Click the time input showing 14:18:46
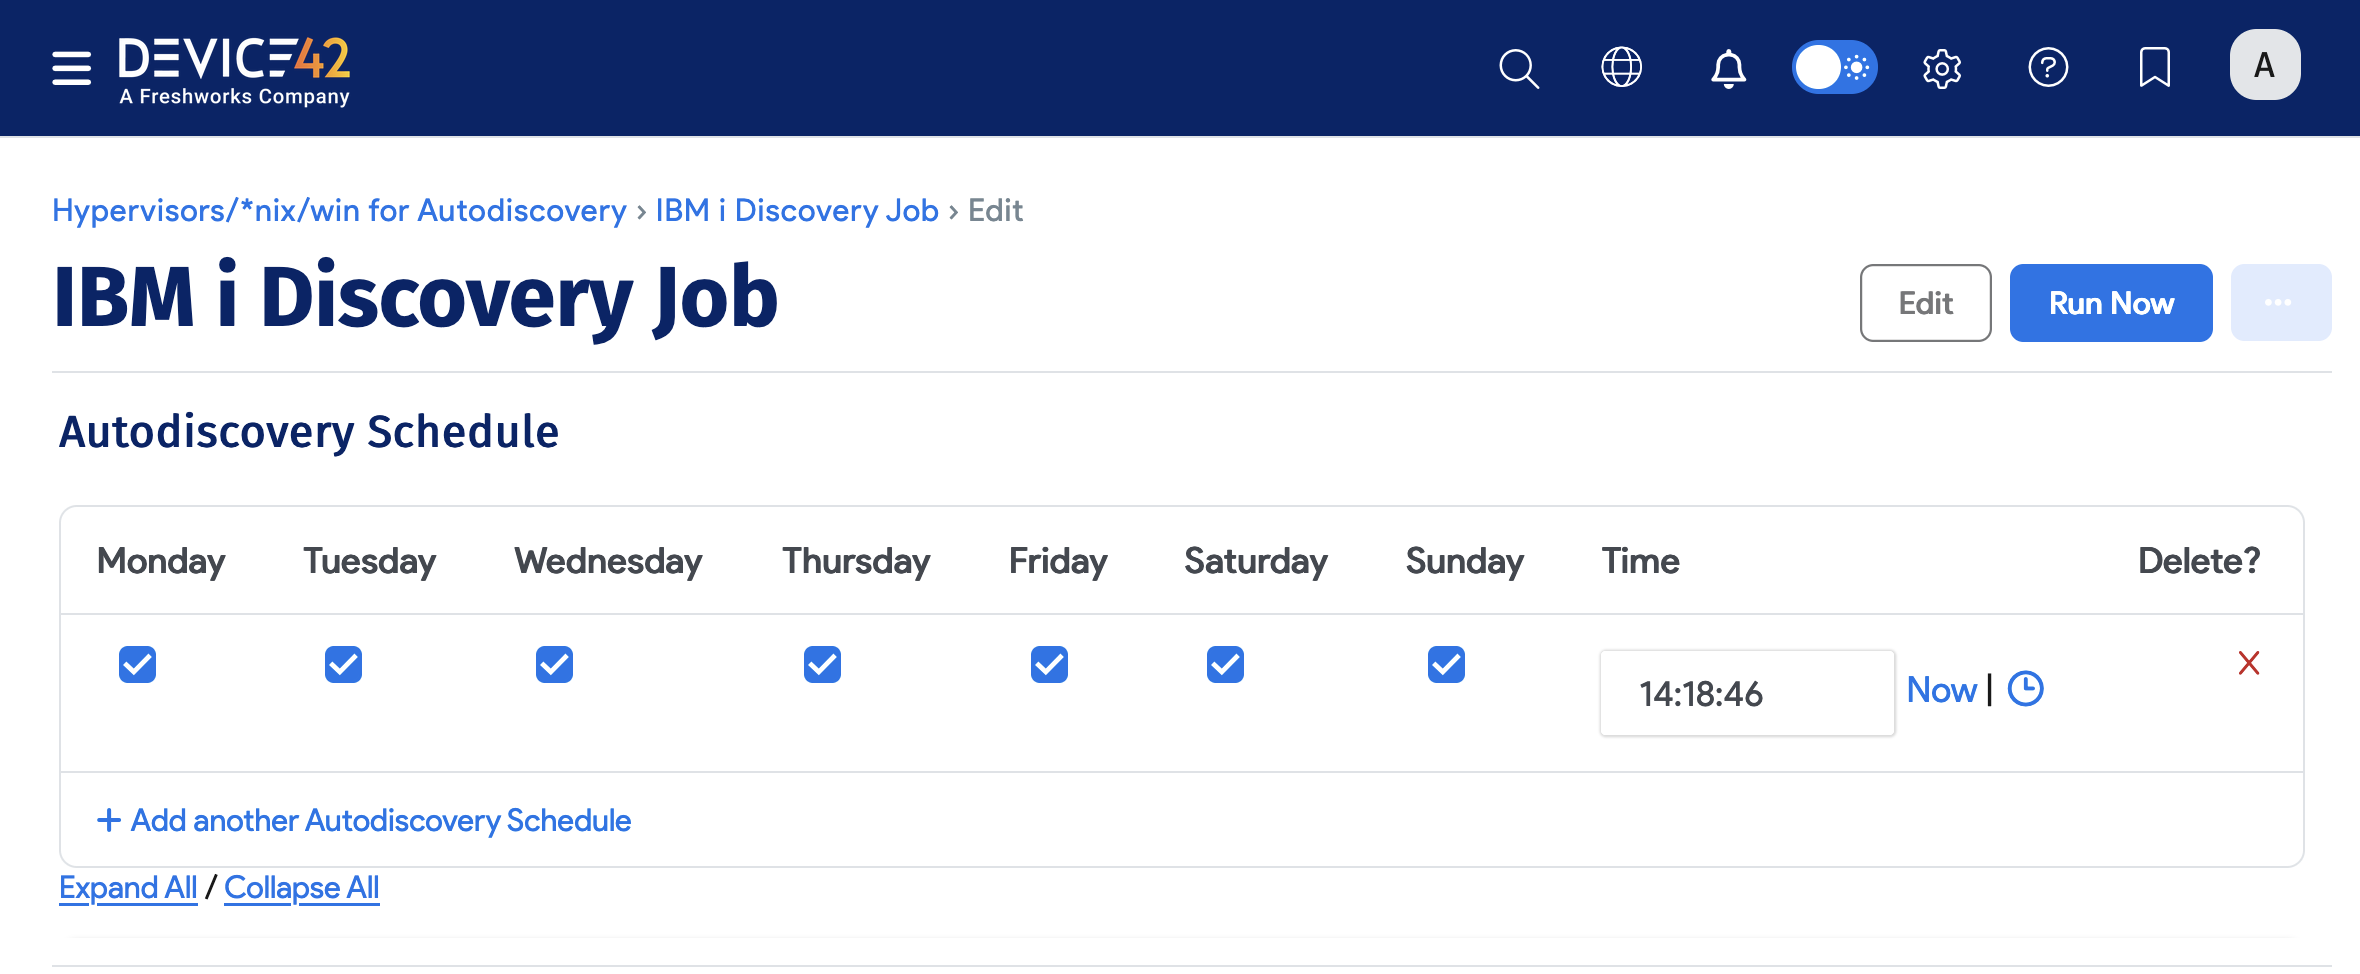 1746,693
